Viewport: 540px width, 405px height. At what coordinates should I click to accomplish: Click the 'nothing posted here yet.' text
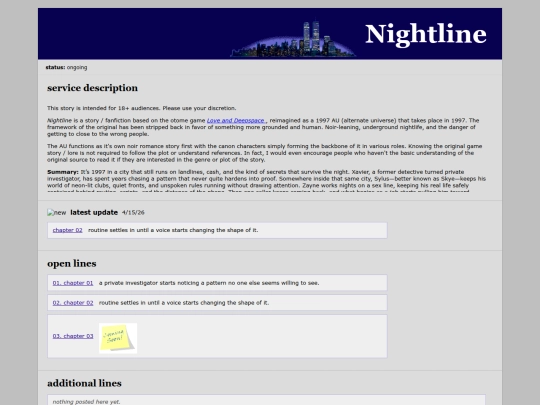pyautogui.click(x=86, y=402)
